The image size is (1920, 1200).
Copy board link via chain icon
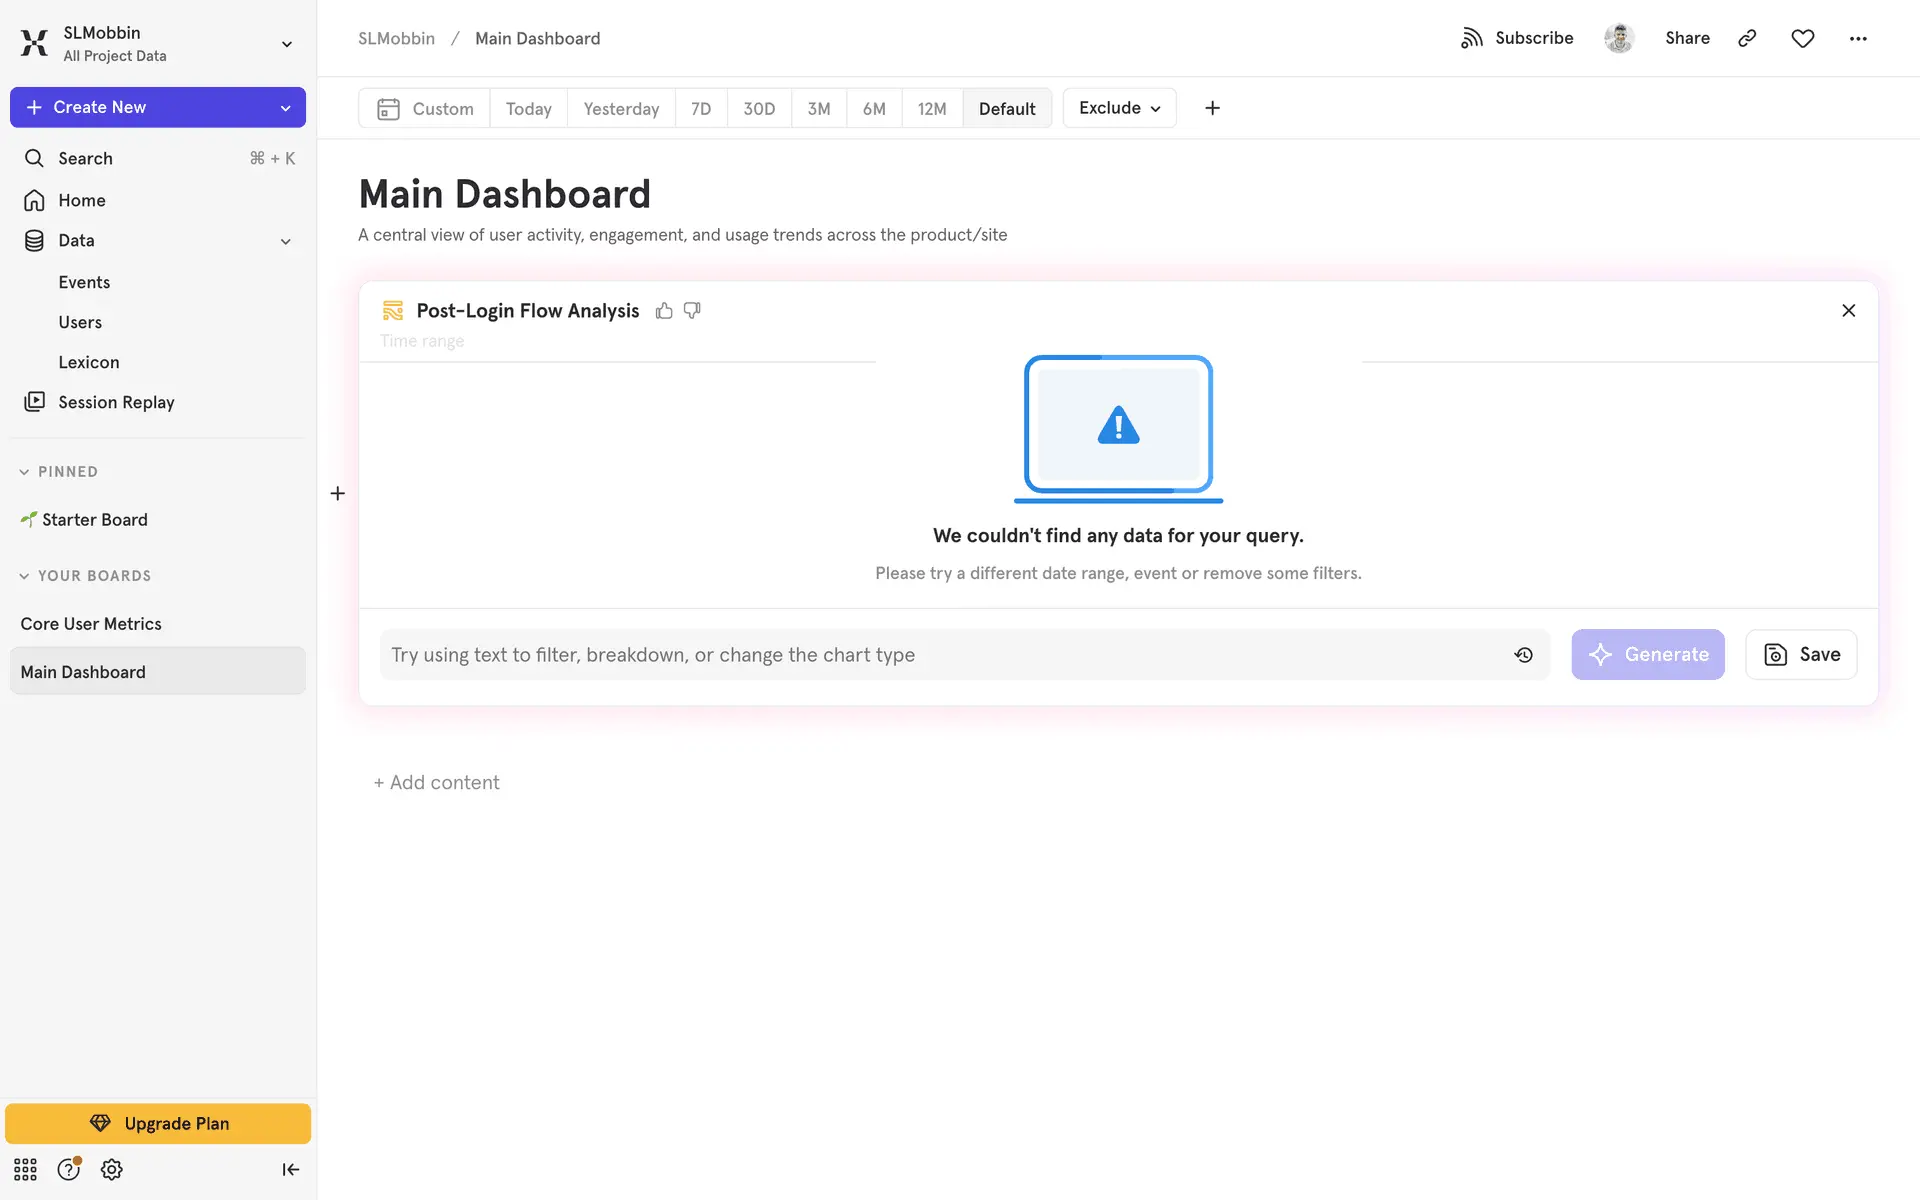1747,38
